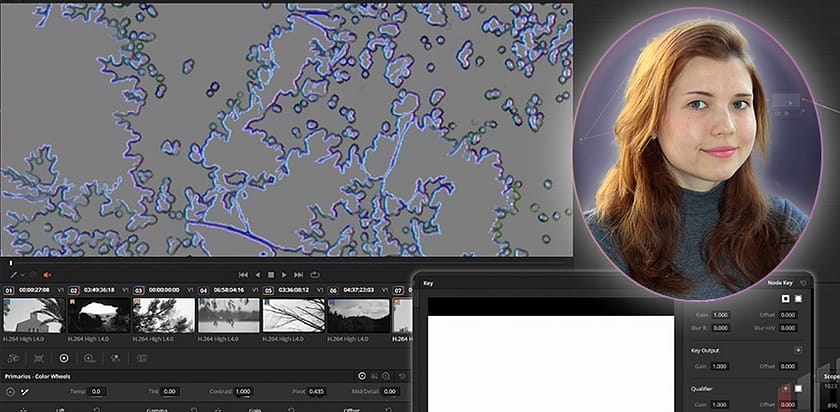Select clip 01 thumbnail with church
Image resolution: width=840 pixels, height=412 pixels.
[33, 316]
